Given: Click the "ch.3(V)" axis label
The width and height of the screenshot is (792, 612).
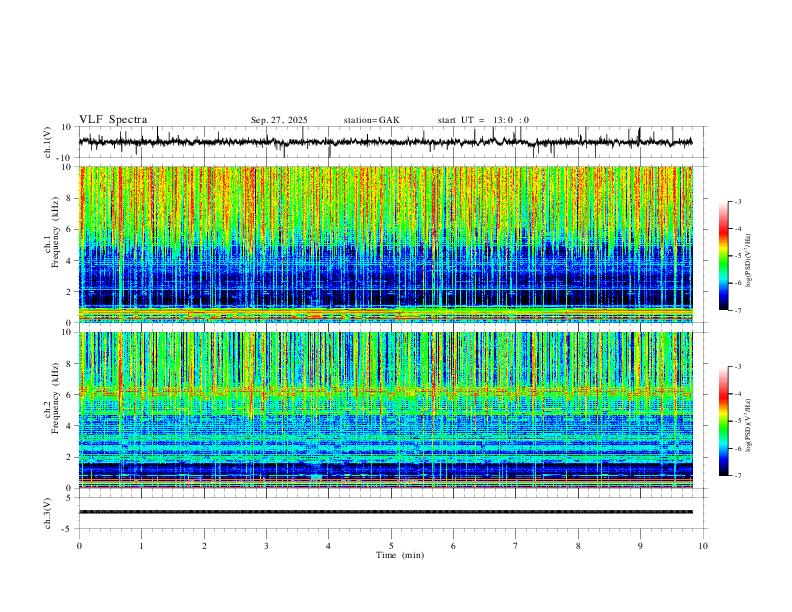Looking at the screenshot, I should 48,513.
